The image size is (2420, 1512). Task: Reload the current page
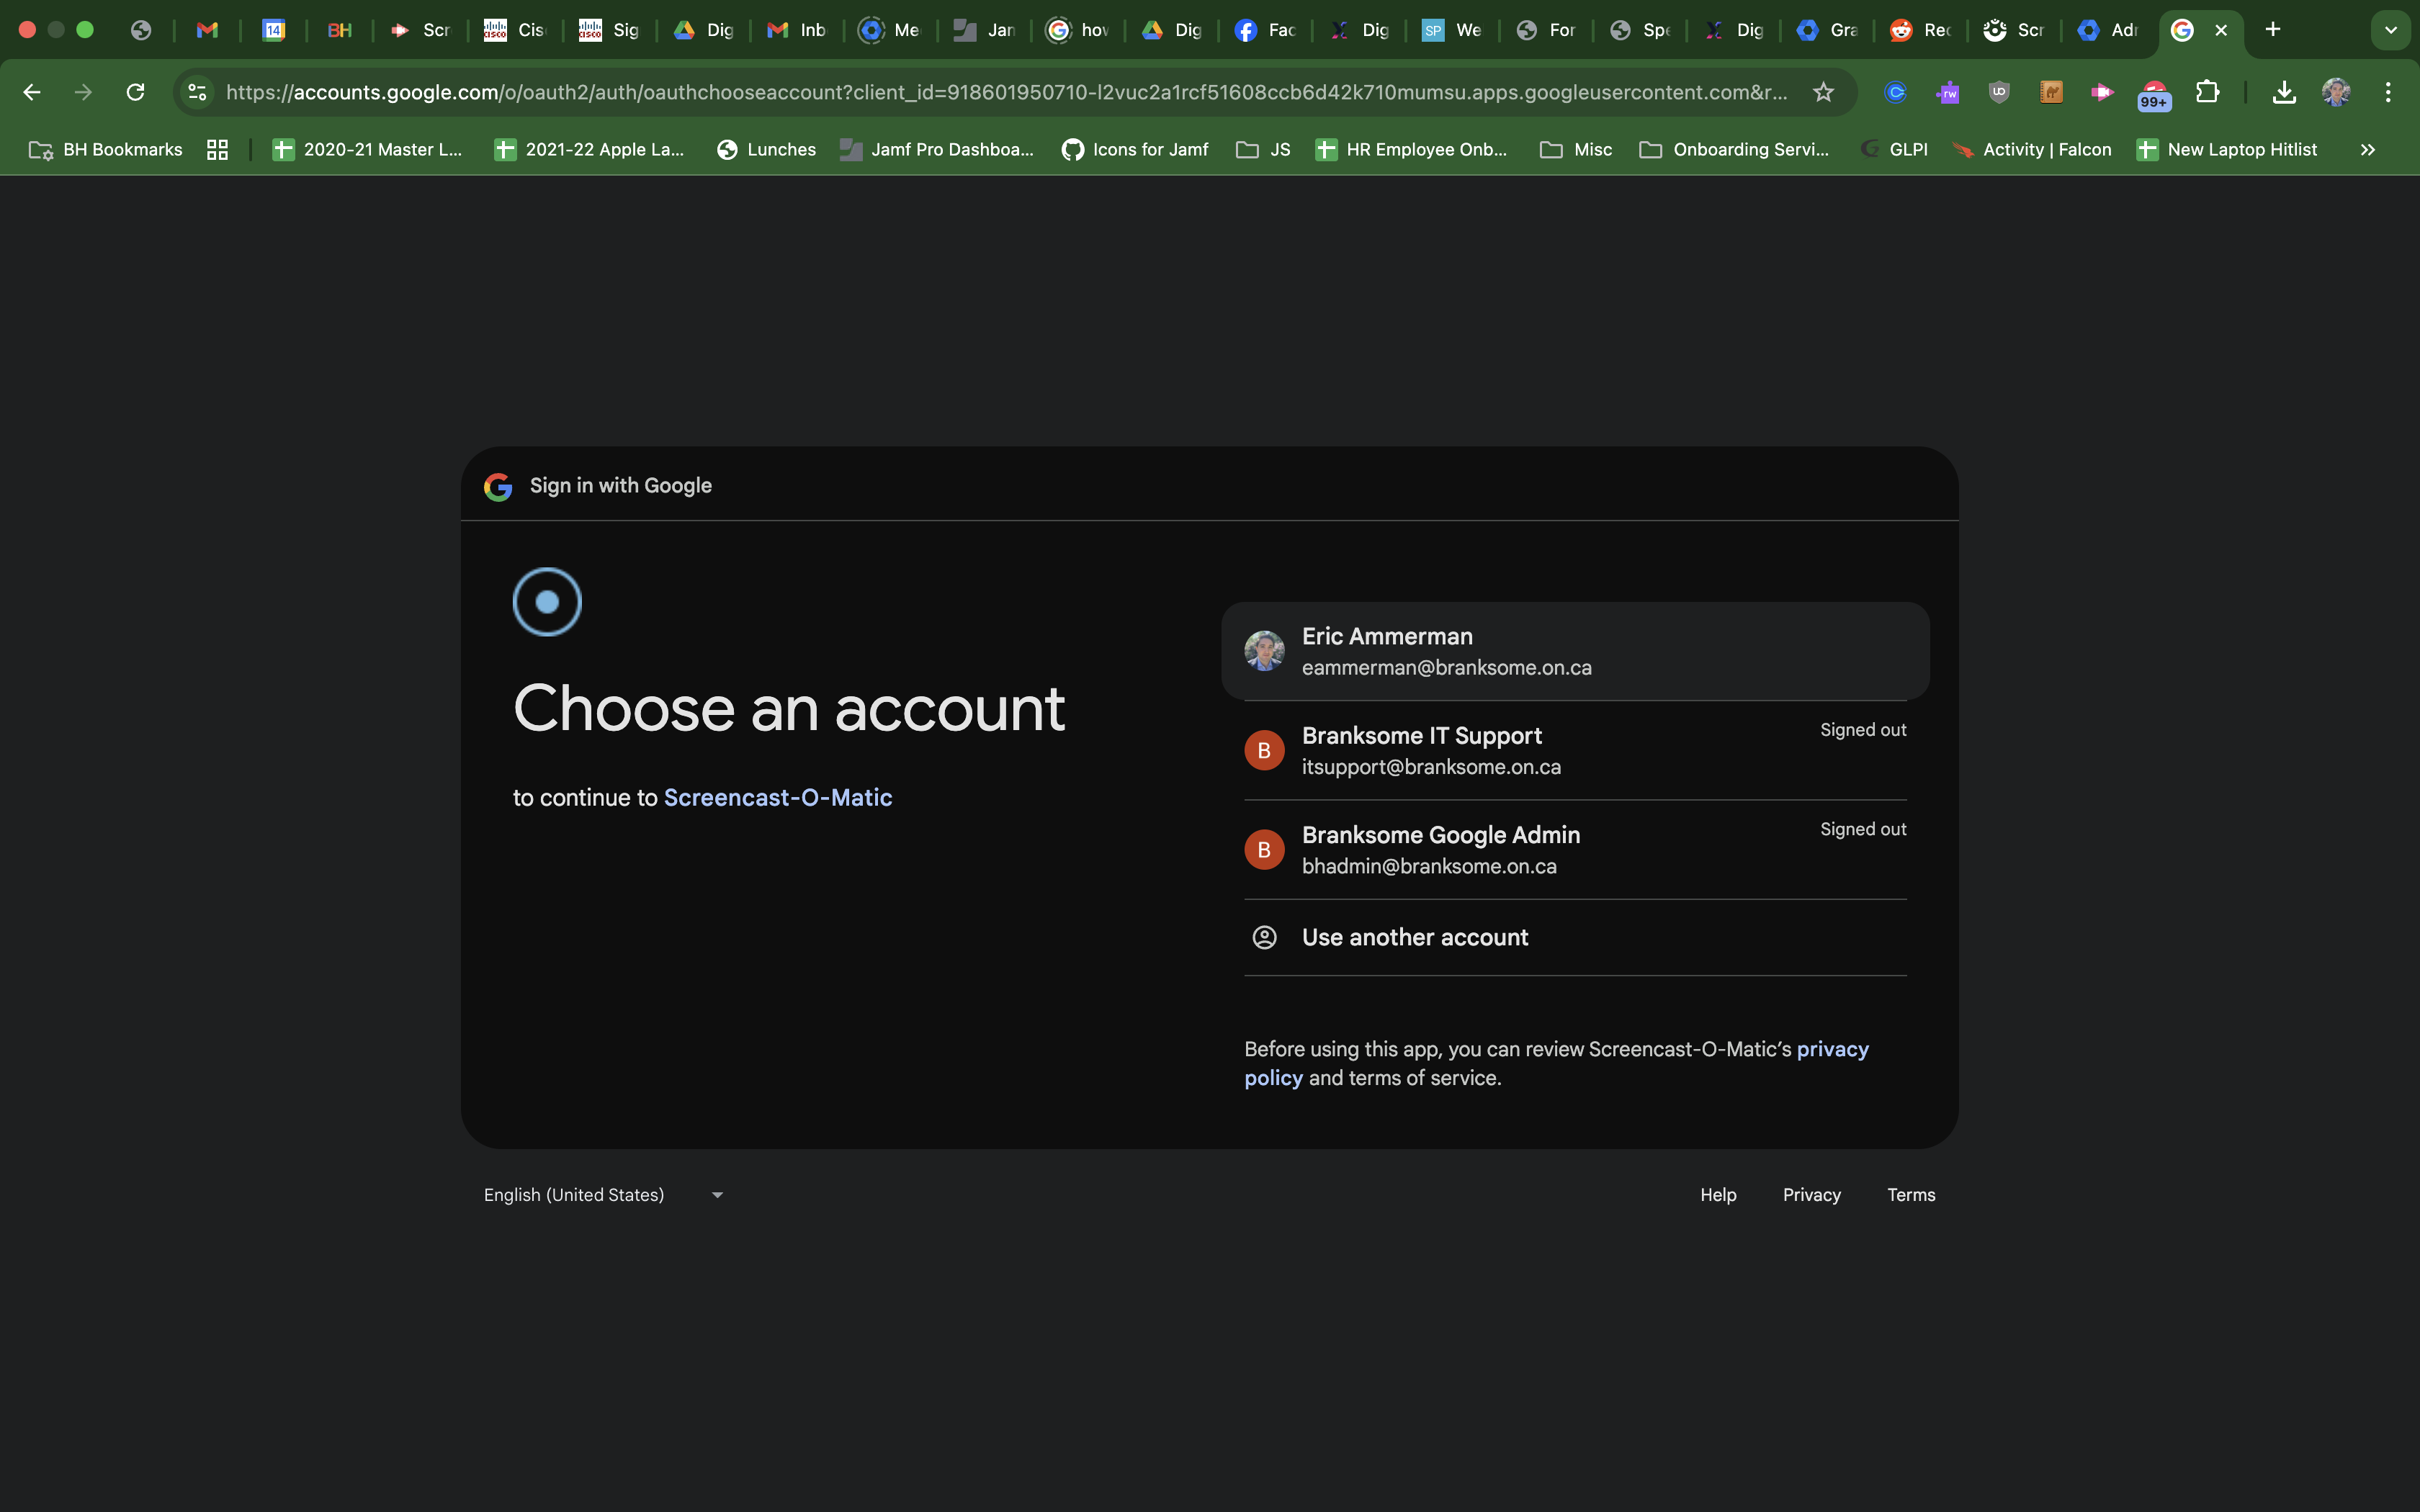(136, 92)
